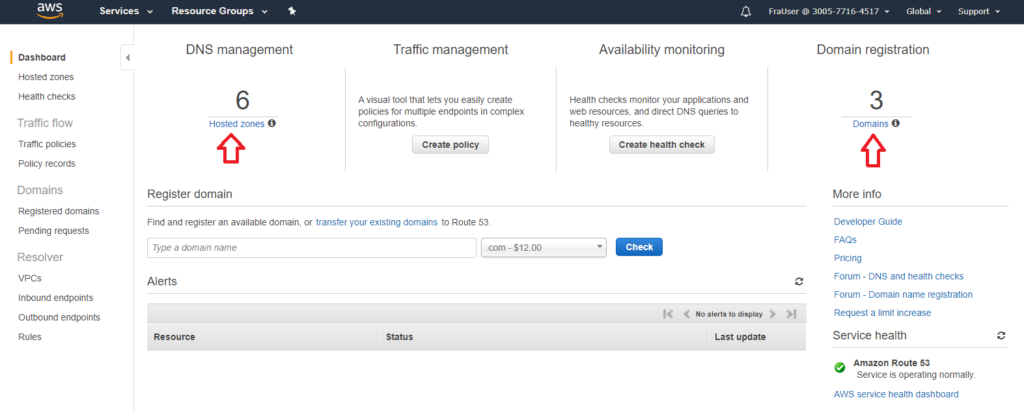Open the transfer your existing domains link
The height and width of the screenshot is (413, 1024).
pos(376,222)
